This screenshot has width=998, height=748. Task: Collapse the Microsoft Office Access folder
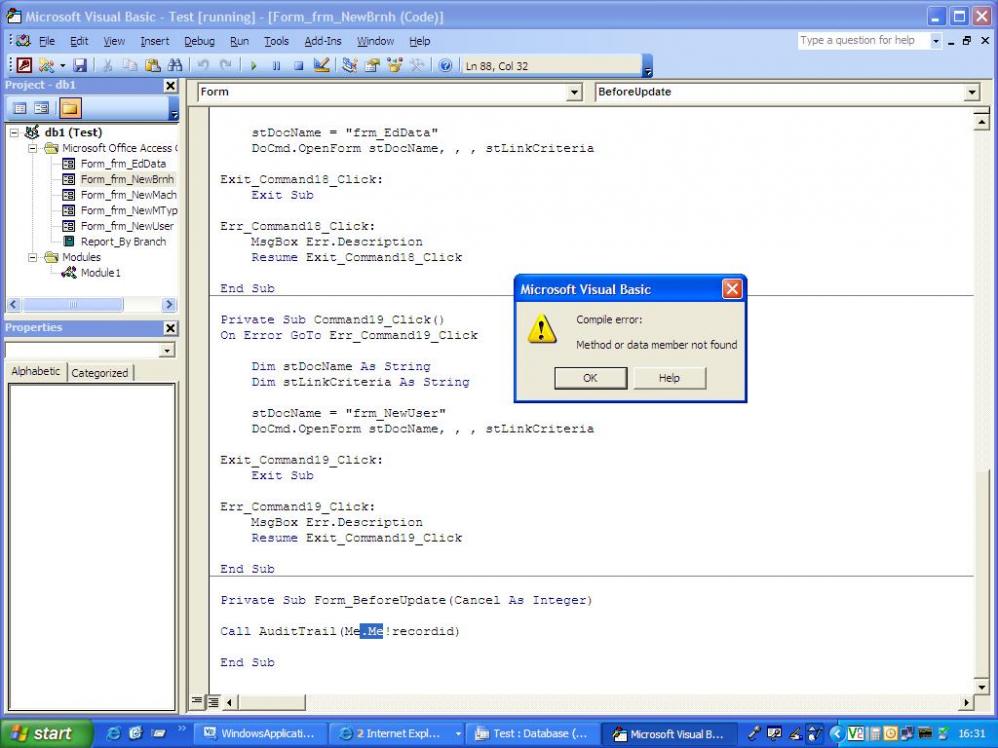point(32,148)
